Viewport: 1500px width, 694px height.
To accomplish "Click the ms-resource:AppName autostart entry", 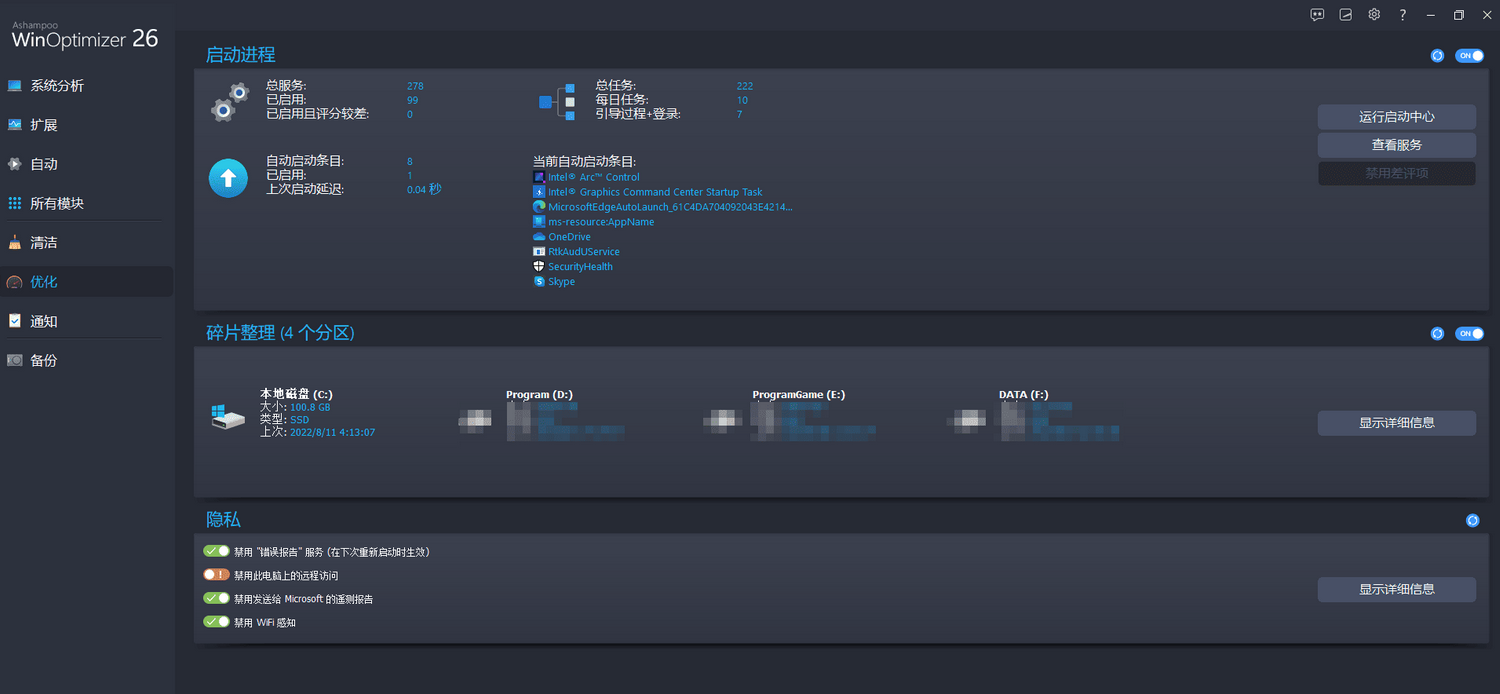I will pyautogui.click(x=601, y=222).
